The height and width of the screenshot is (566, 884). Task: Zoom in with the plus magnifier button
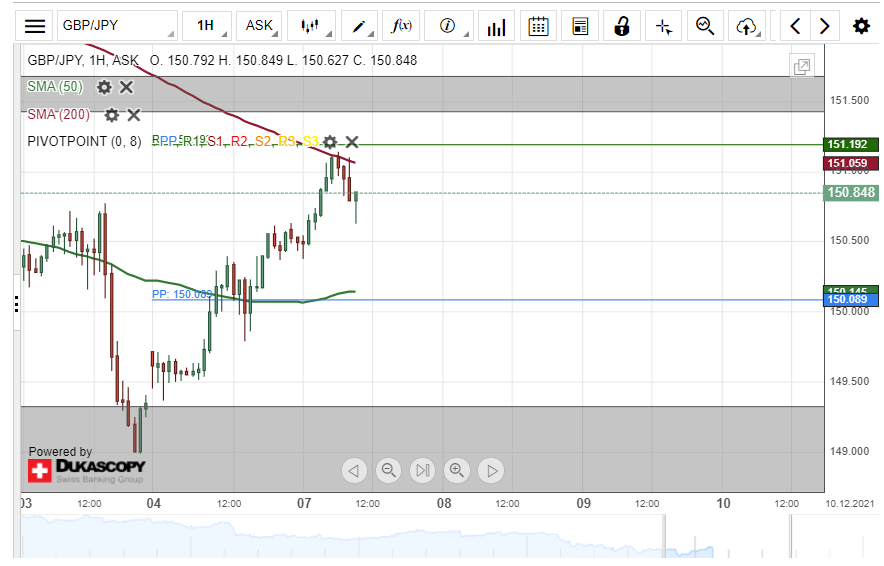click(x=457, y=470)
